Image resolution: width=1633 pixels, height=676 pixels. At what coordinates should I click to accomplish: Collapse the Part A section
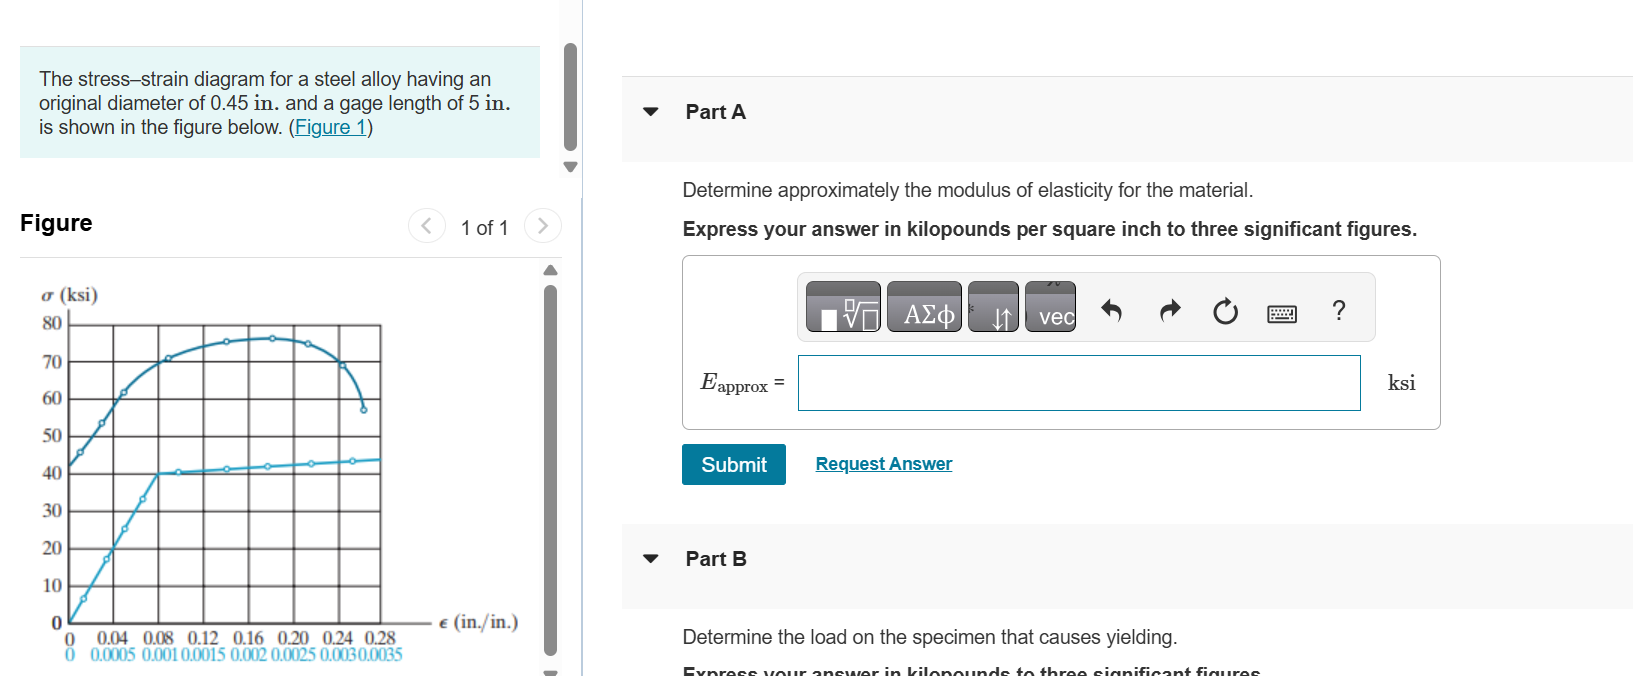[651, 112]
